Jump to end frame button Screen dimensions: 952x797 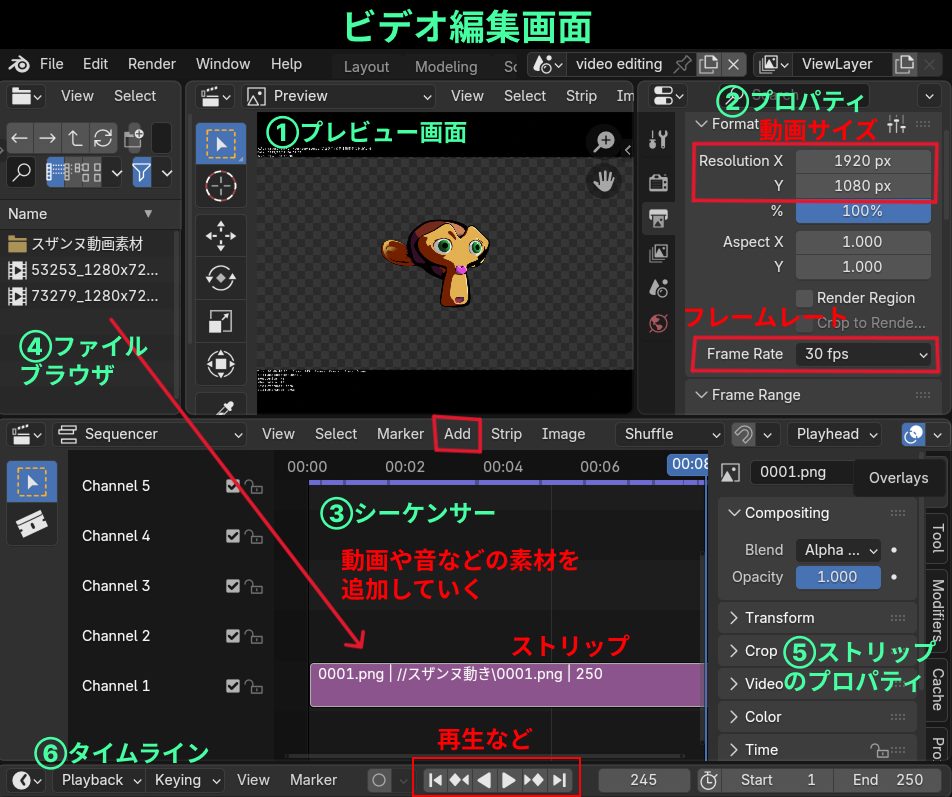[x=559, y=780]
